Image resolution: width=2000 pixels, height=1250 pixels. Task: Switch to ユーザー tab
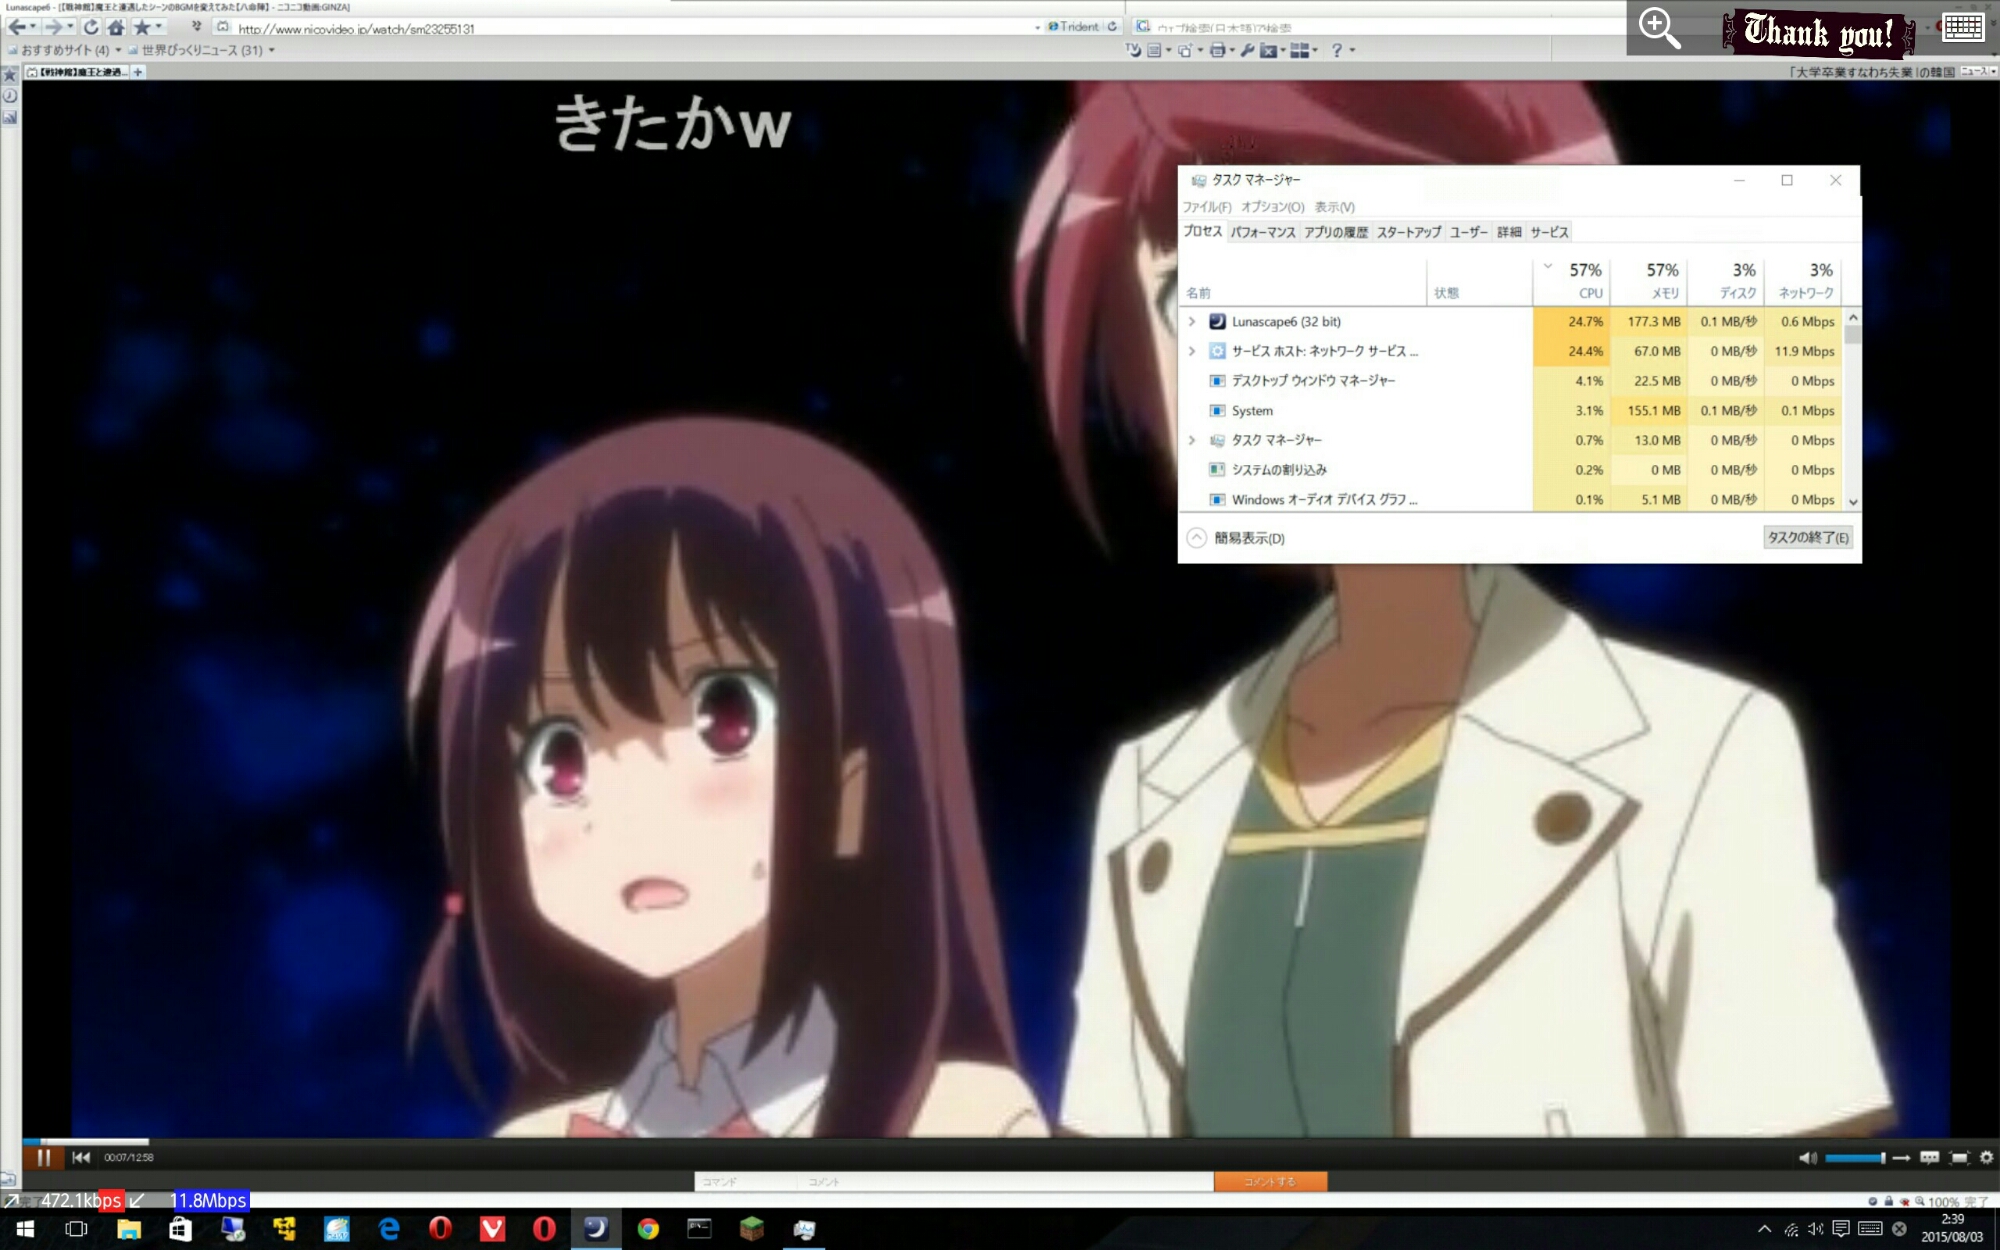tap(1468, 232)
